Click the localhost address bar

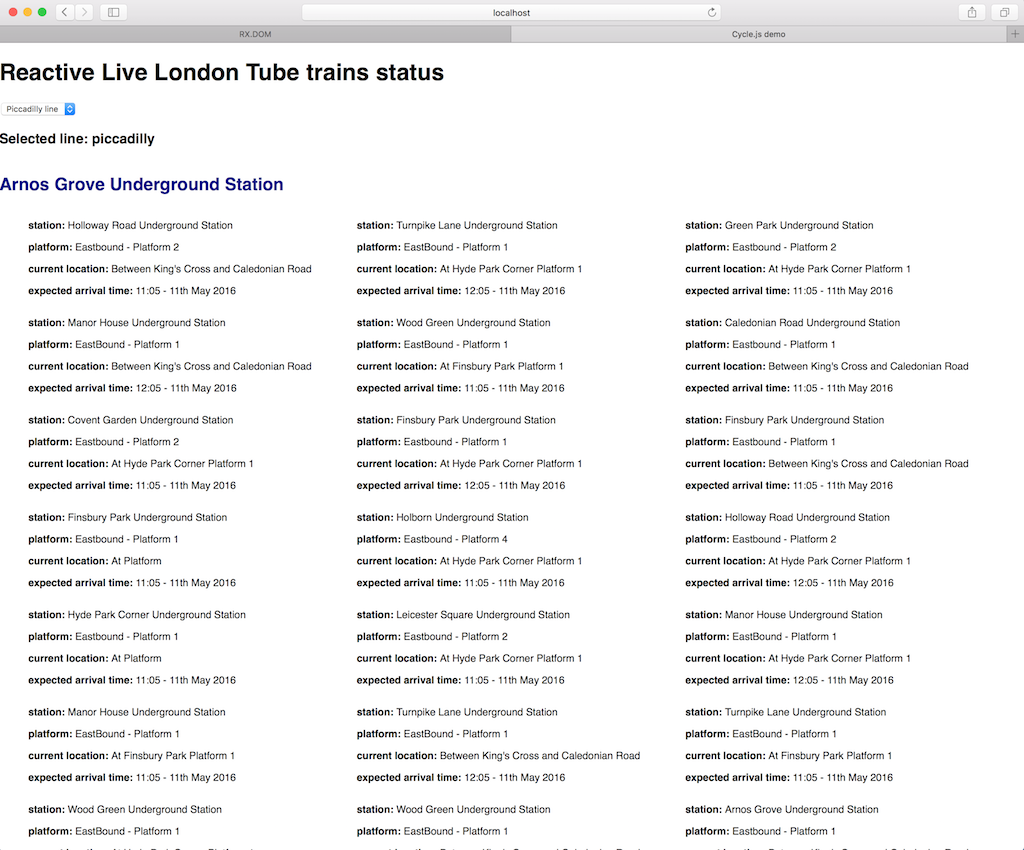pos(511,12)
